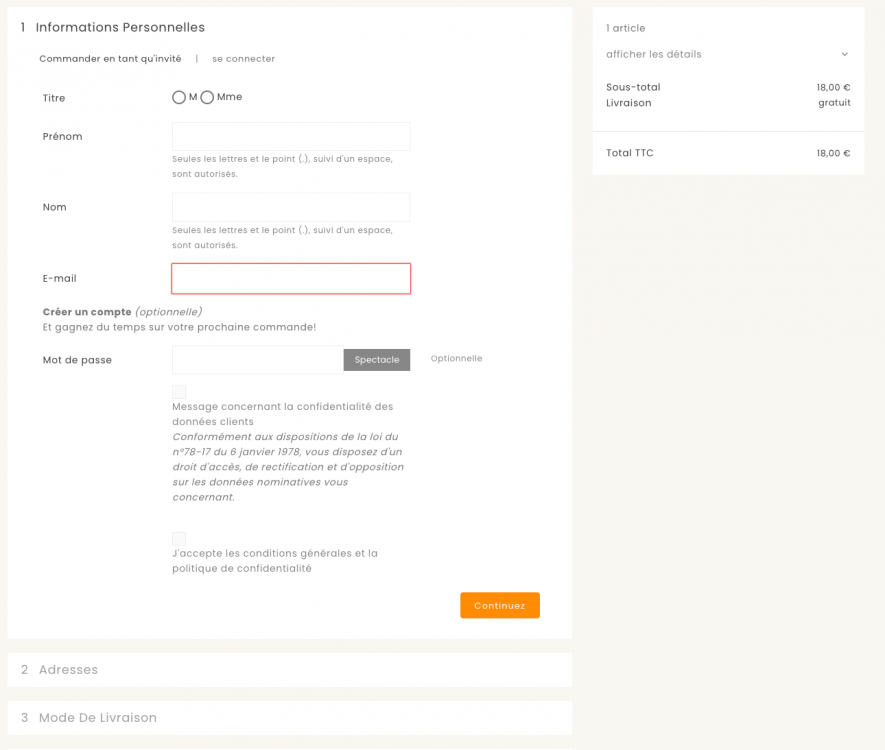Open the Adresses step section
The height and width of the screenshot is (750, 885).
click(68, 670)
